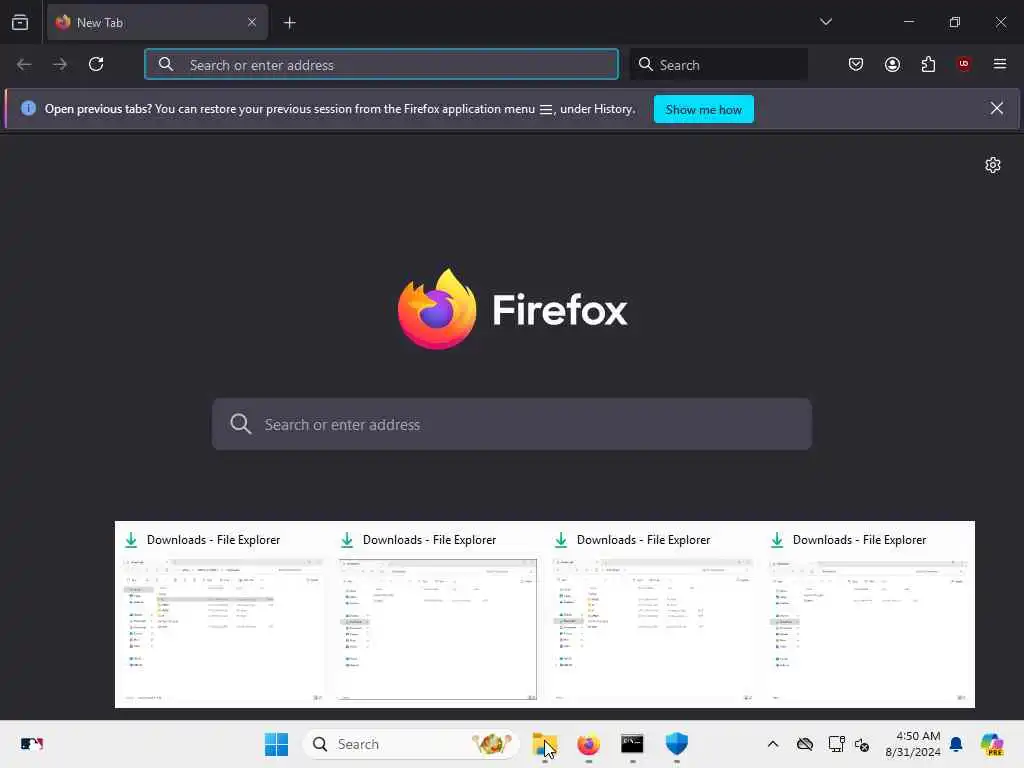Expand the list all tabs chevron
Screen dimensions: 1024x768
[825, 22]
